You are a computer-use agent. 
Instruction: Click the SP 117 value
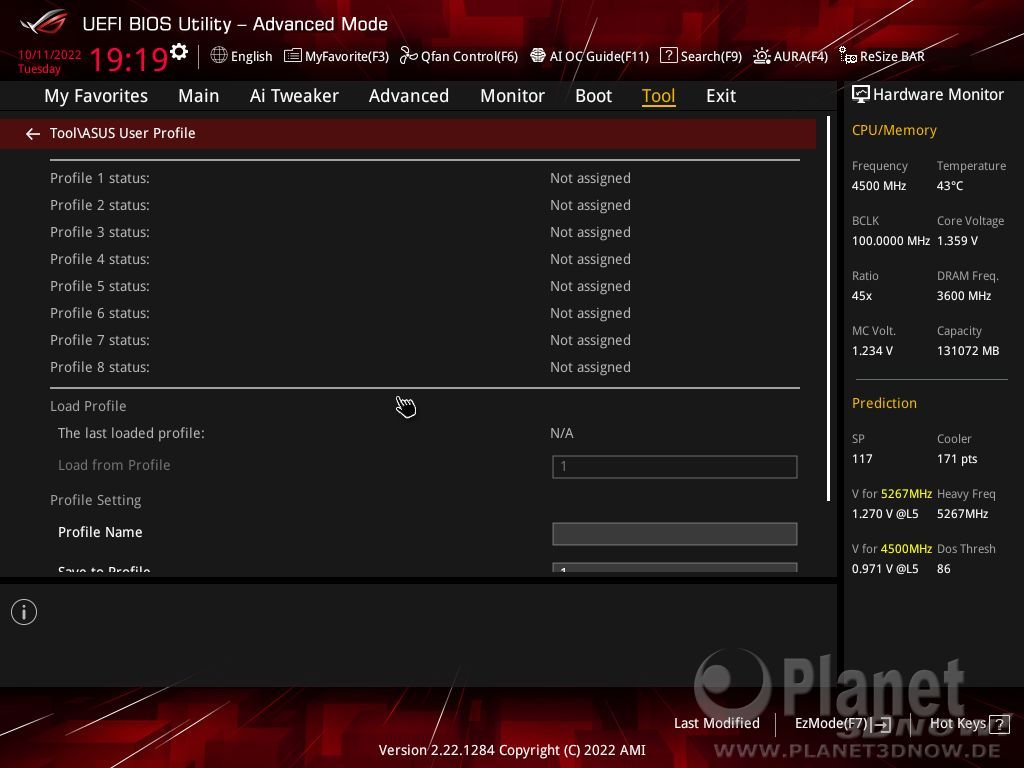coord(862,459)
